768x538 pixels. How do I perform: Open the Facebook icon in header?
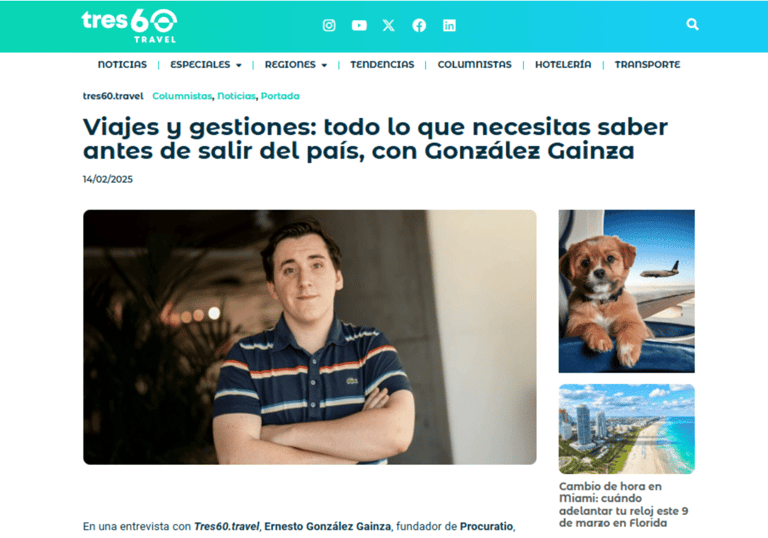(419, 25)
